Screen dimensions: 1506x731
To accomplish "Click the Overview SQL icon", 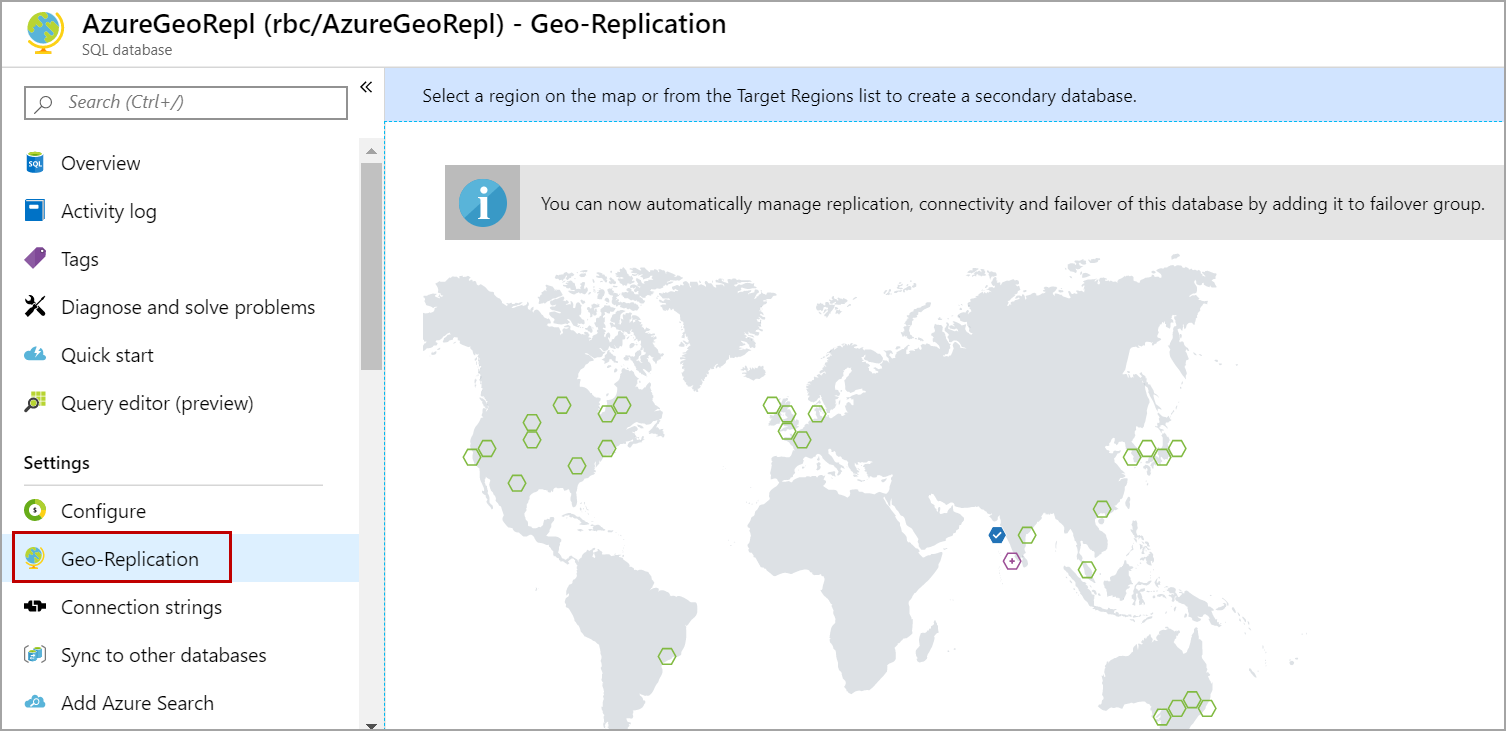I will [x=35, y=163].
